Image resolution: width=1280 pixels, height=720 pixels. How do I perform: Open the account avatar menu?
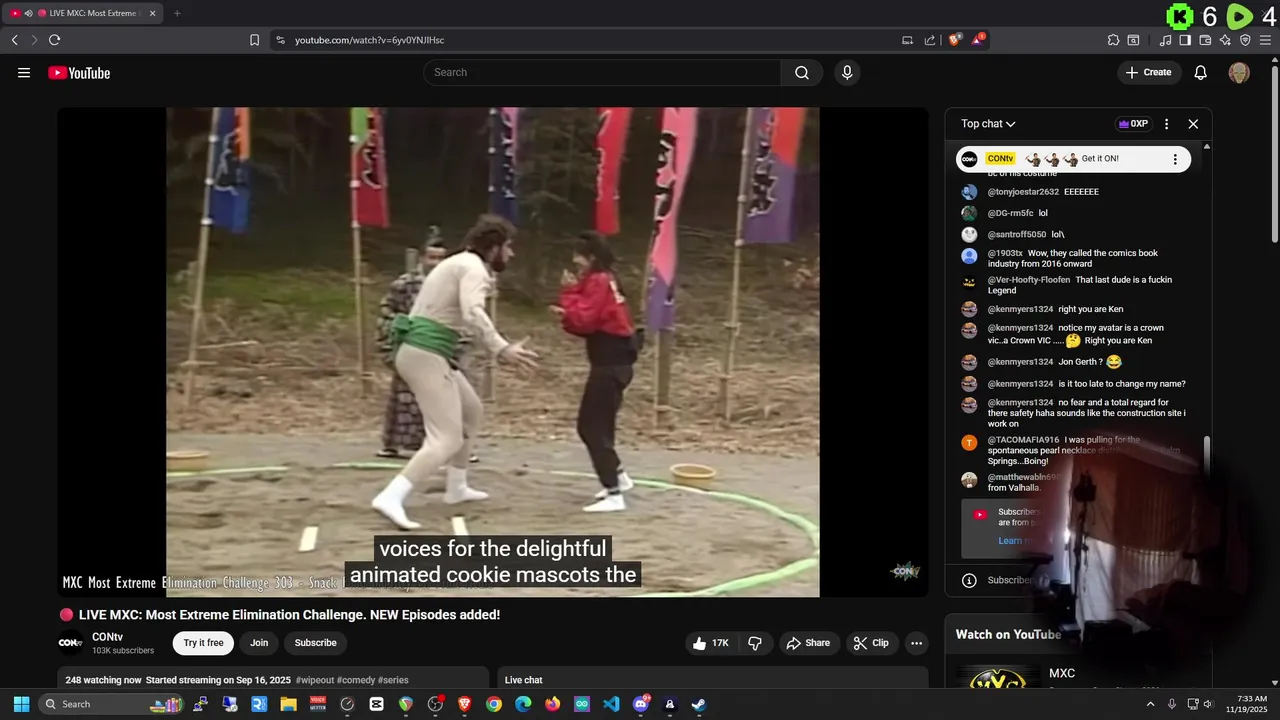[x=1239, y=72]
